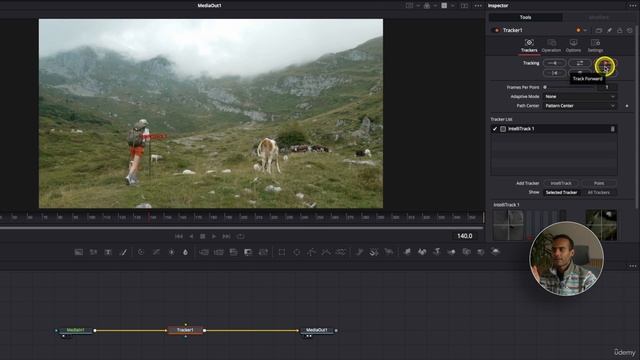The image size is (640, 360).
Task: Switch to the Modifiers tab
Action: click(x=599, y=17)
